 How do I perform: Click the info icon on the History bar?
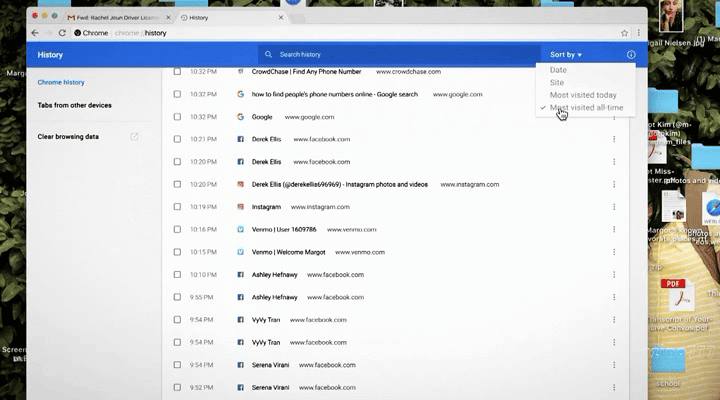pyautogui.click(x=631, y=55)
